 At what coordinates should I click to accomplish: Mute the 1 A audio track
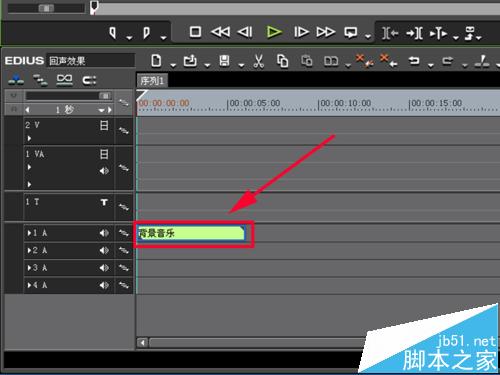click(104, 233)
